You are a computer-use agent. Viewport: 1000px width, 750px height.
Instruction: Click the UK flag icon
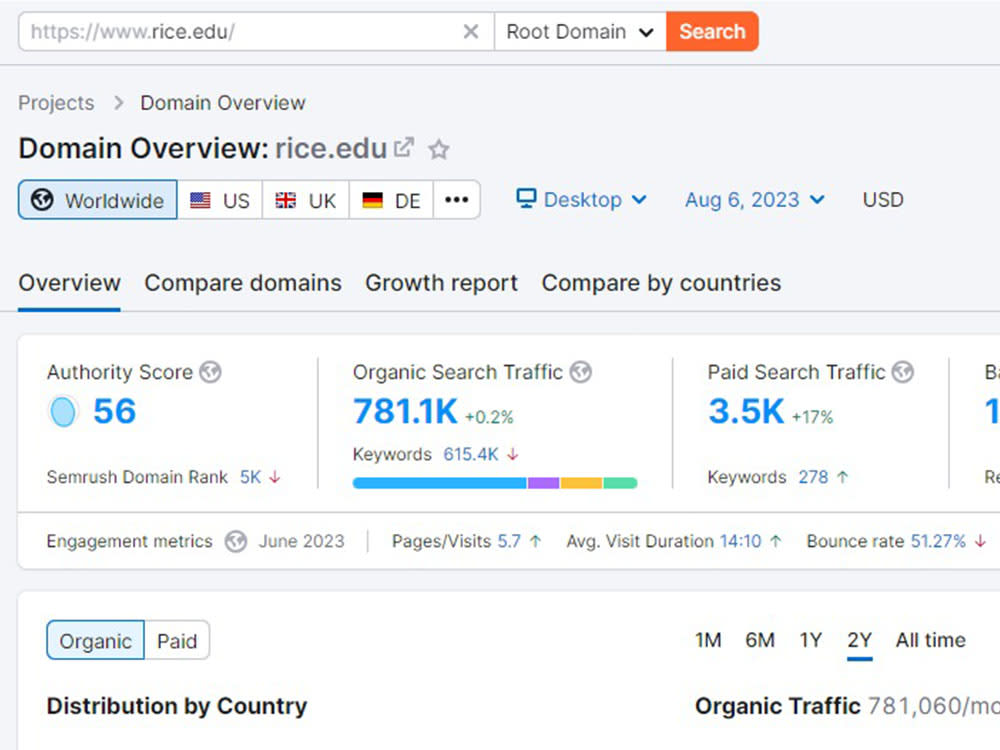point(286,200)
